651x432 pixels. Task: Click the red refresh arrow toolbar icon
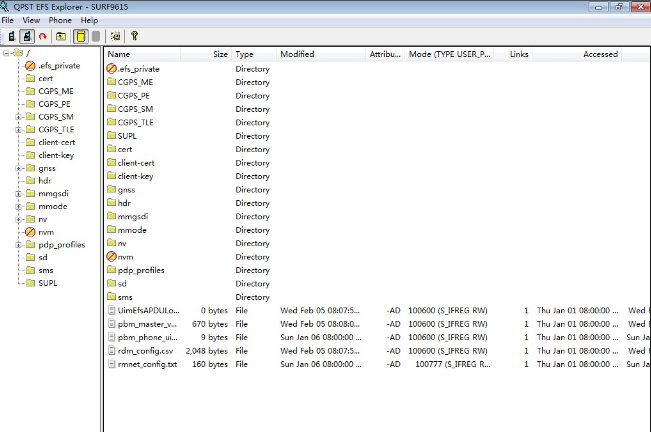click(43, 36)
